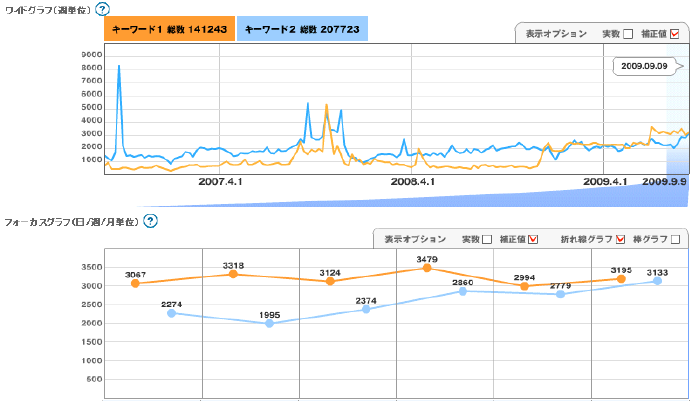Viewport: 697px width, 402px height.
Task: Click orange data point labeled 3479
Action: click(x=427, y=268)
